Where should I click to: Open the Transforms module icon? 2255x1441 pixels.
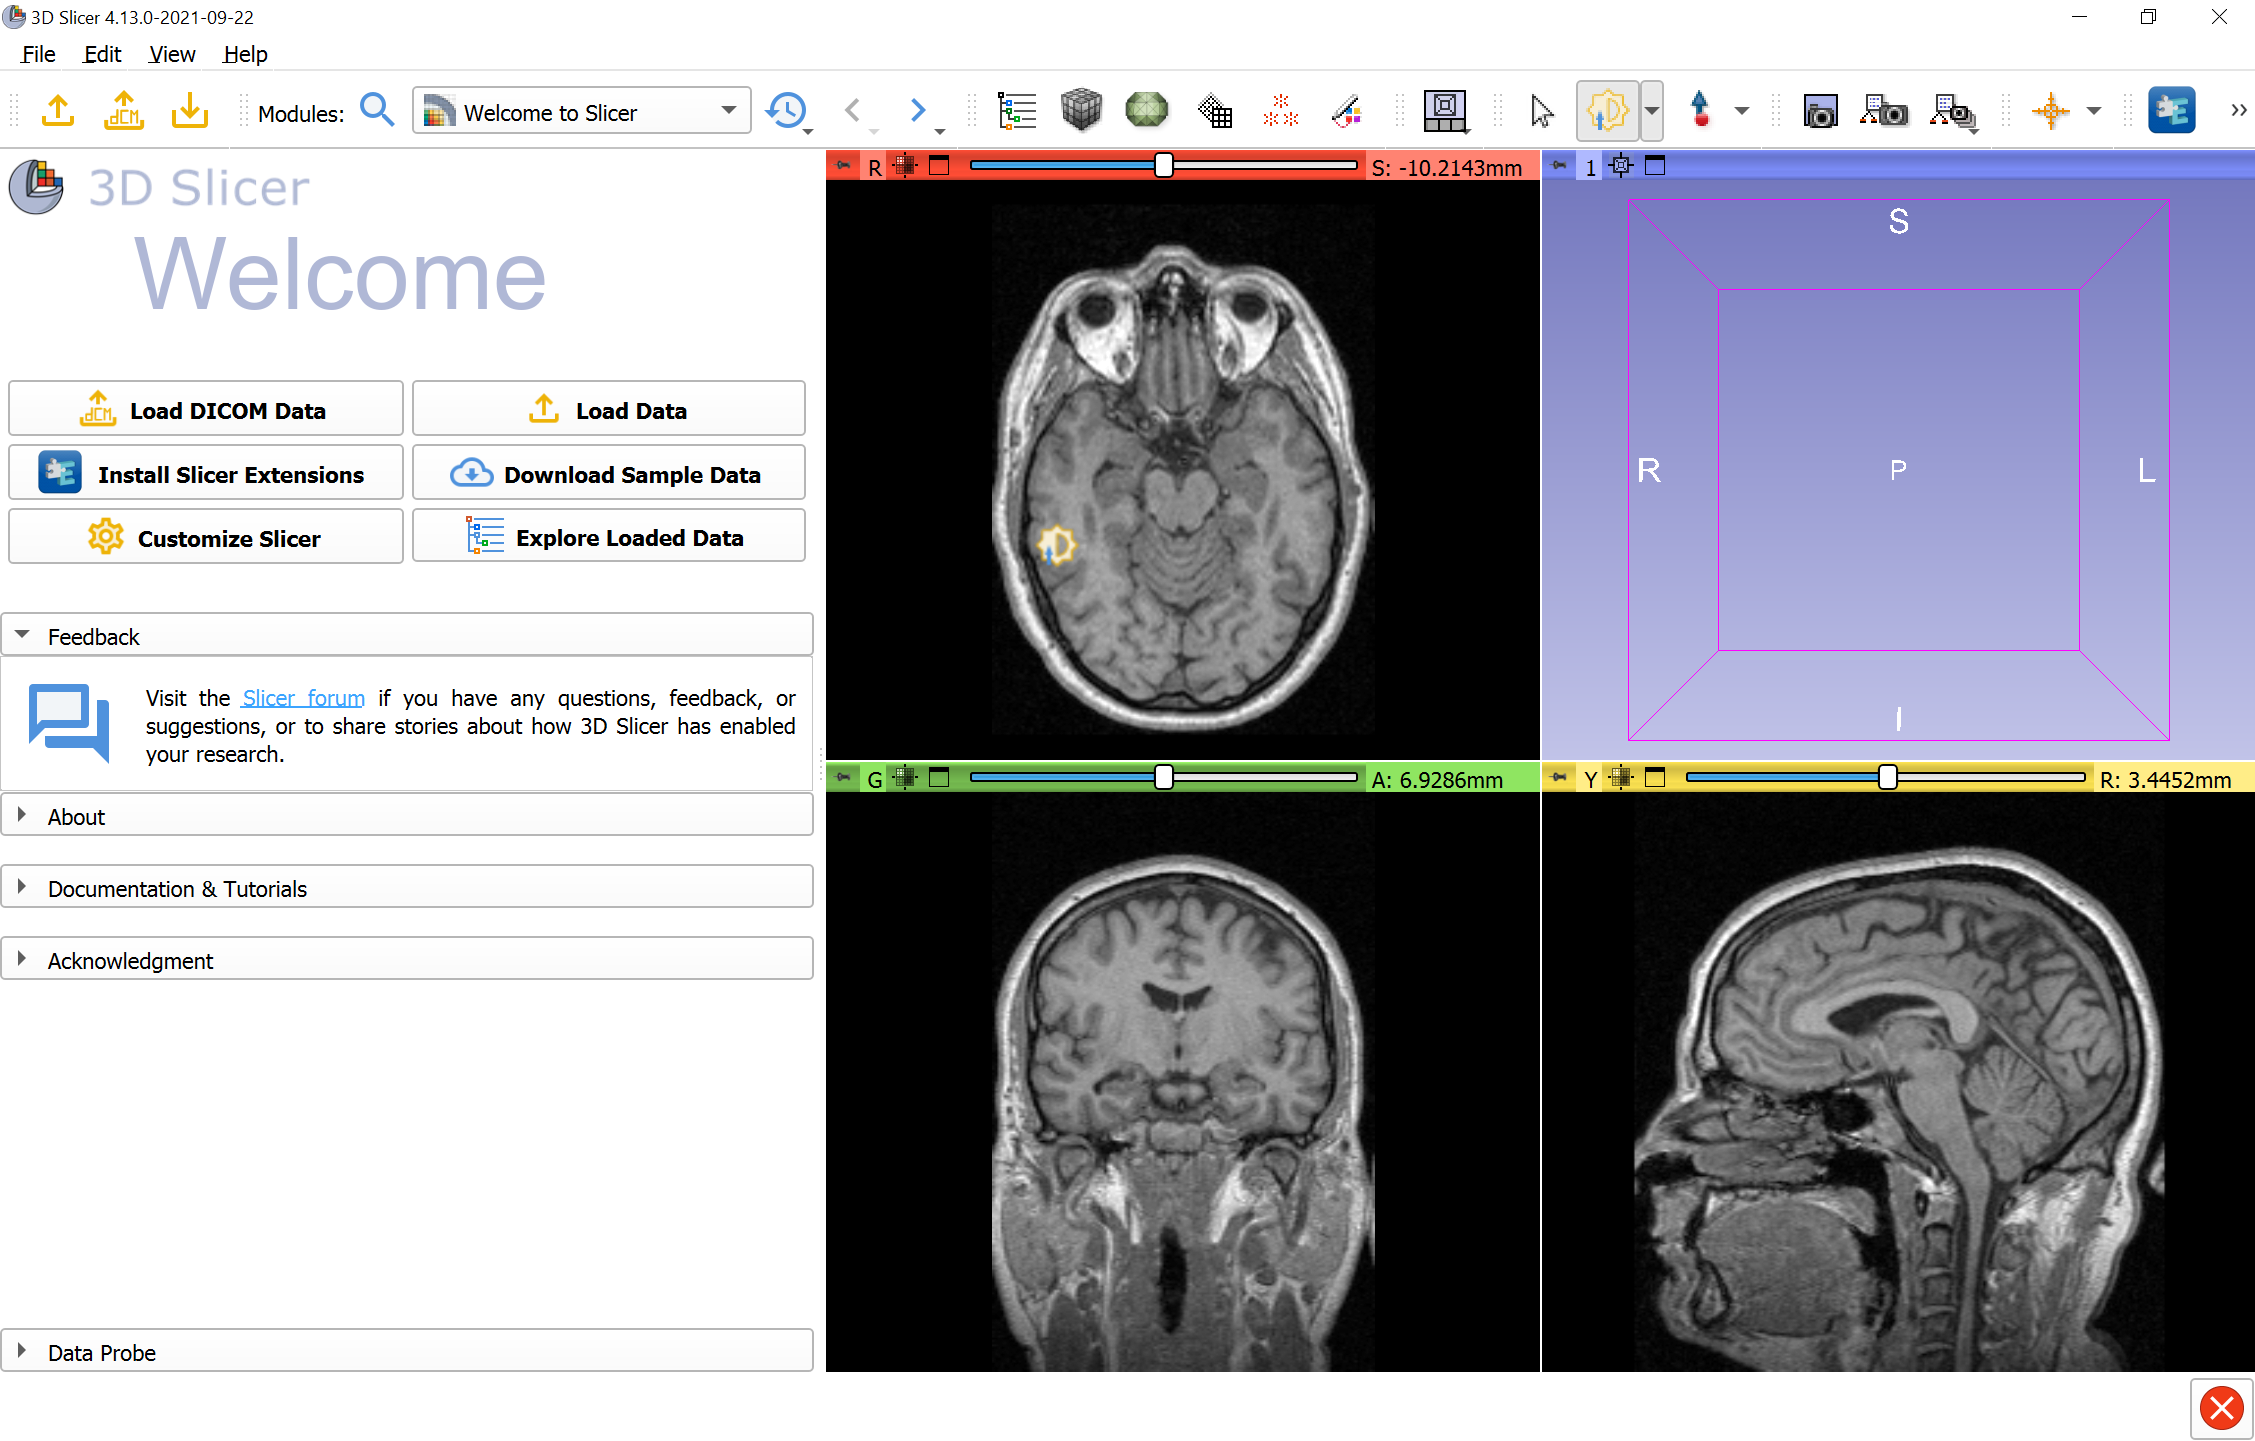click(x=1214, y=111)
